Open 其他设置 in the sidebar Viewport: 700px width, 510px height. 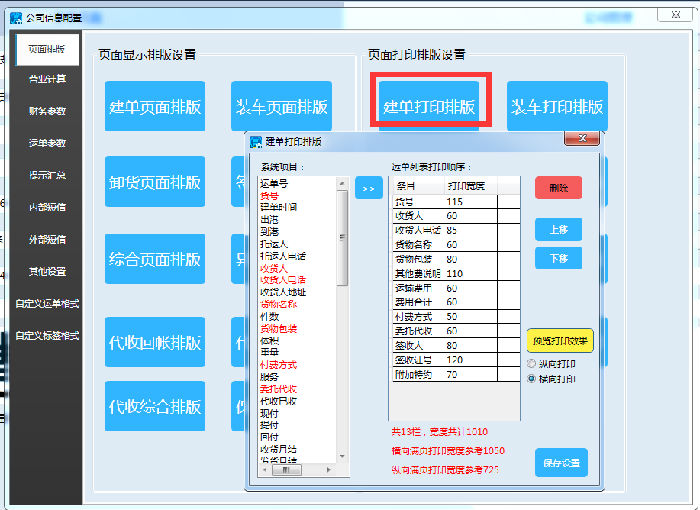point(47,271)
